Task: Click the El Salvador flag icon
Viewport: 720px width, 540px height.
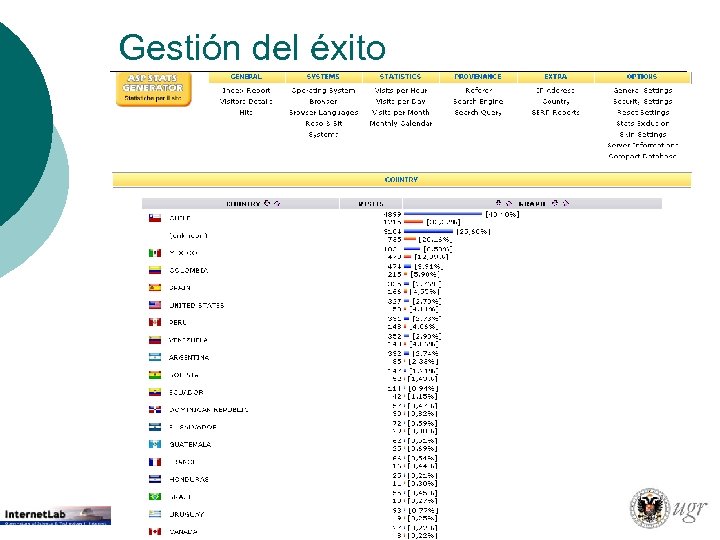Action: point(155,427)
